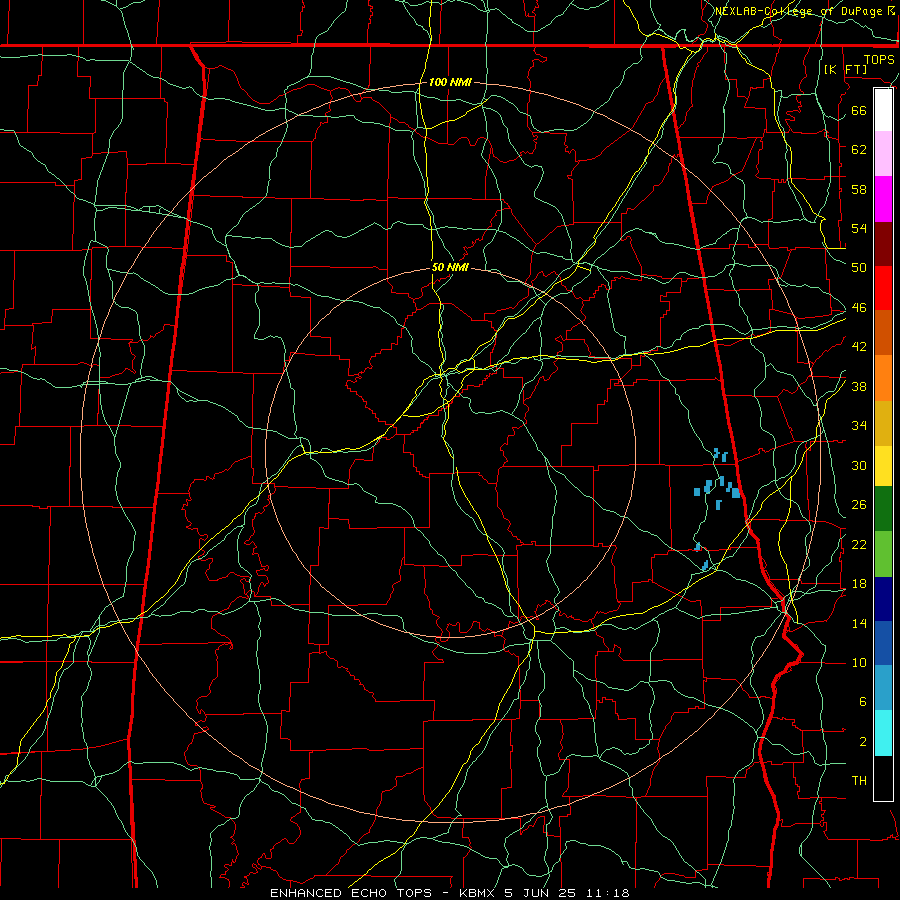Click the NEXLAB-College of DuPage credit text
Image resolution: width=900 pixels, height=900 pixels.
point(805,11)
